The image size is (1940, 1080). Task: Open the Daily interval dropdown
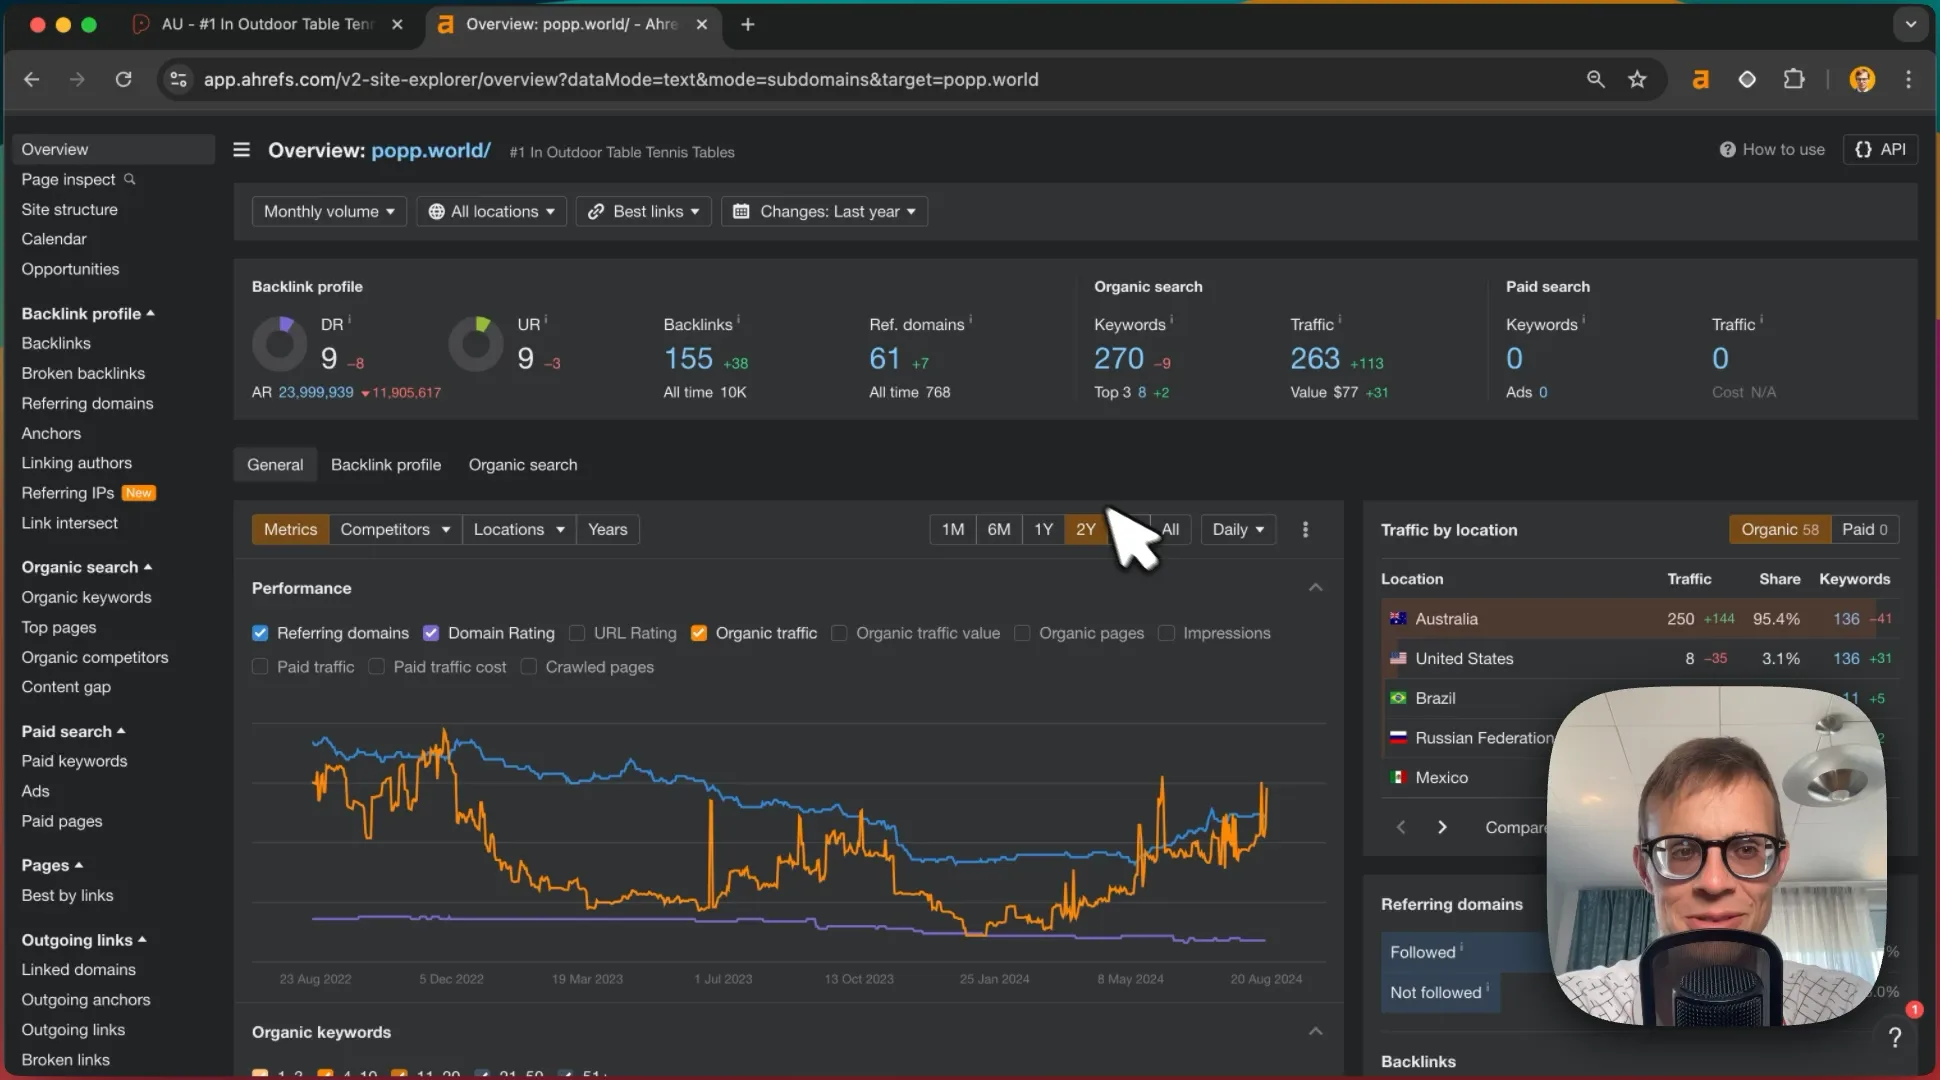tap(1238, 529)
